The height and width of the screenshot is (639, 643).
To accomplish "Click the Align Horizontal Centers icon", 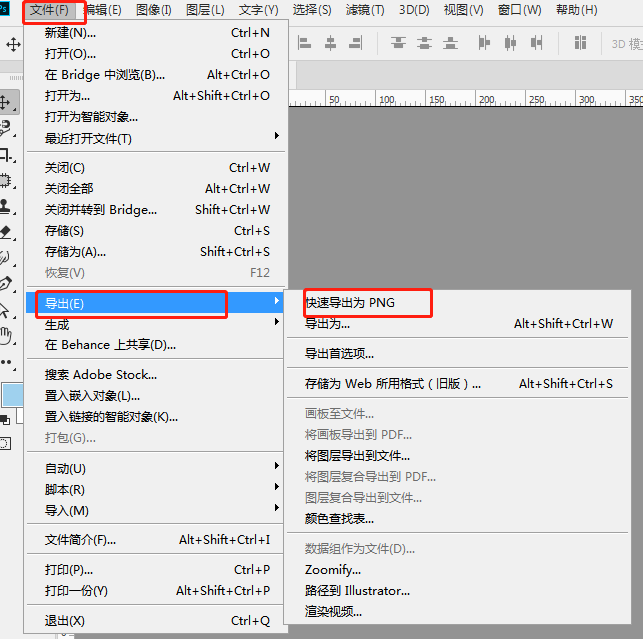I will point(330,43).
